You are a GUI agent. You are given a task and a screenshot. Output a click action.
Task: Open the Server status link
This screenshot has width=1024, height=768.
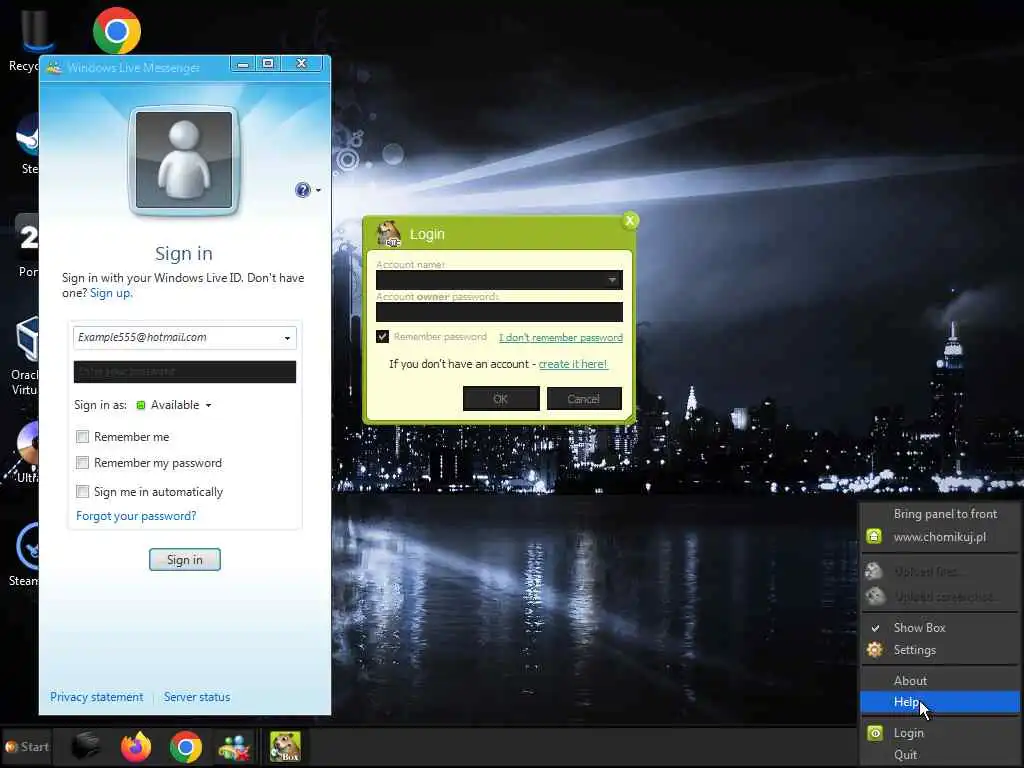(x=197, y=697)
